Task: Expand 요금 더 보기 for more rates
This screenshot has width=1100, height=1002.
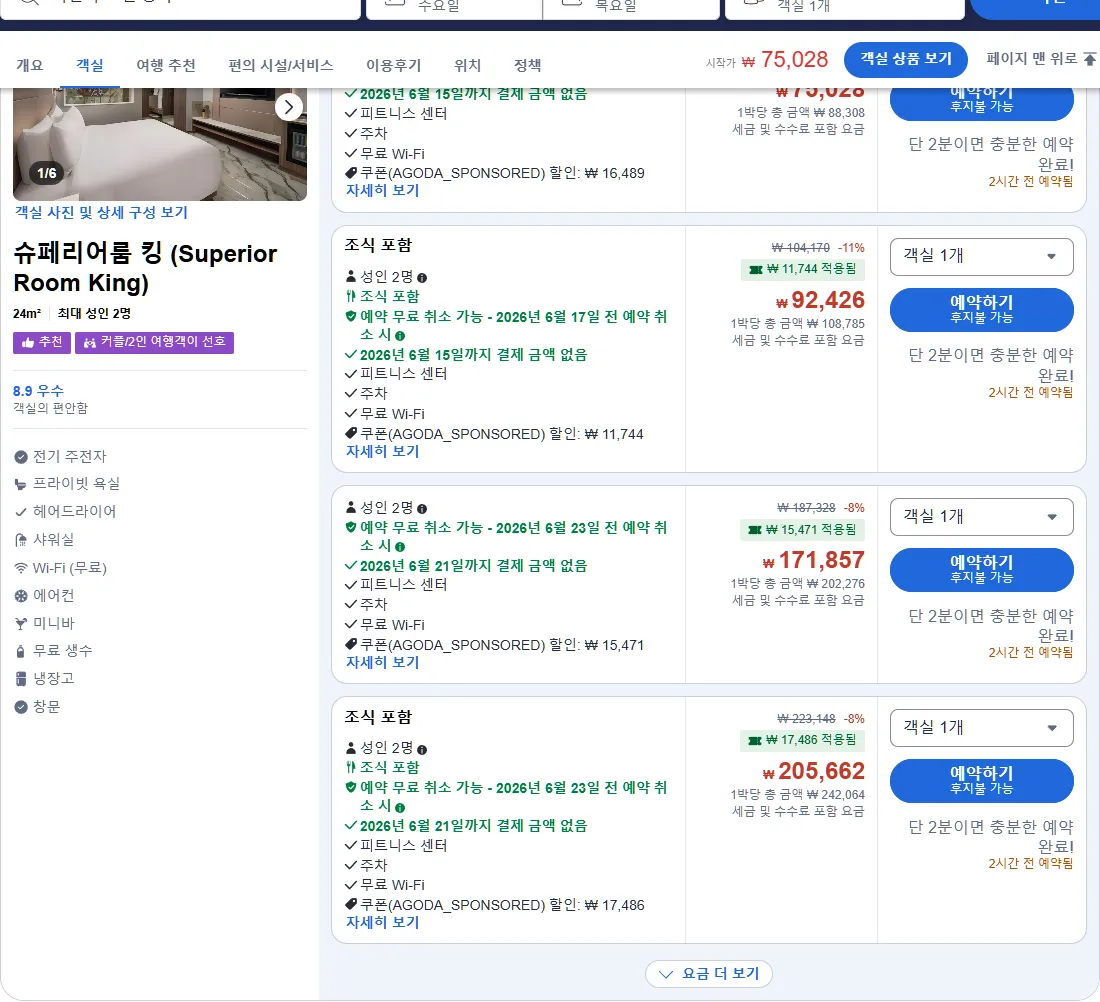Action: point(709,974)
